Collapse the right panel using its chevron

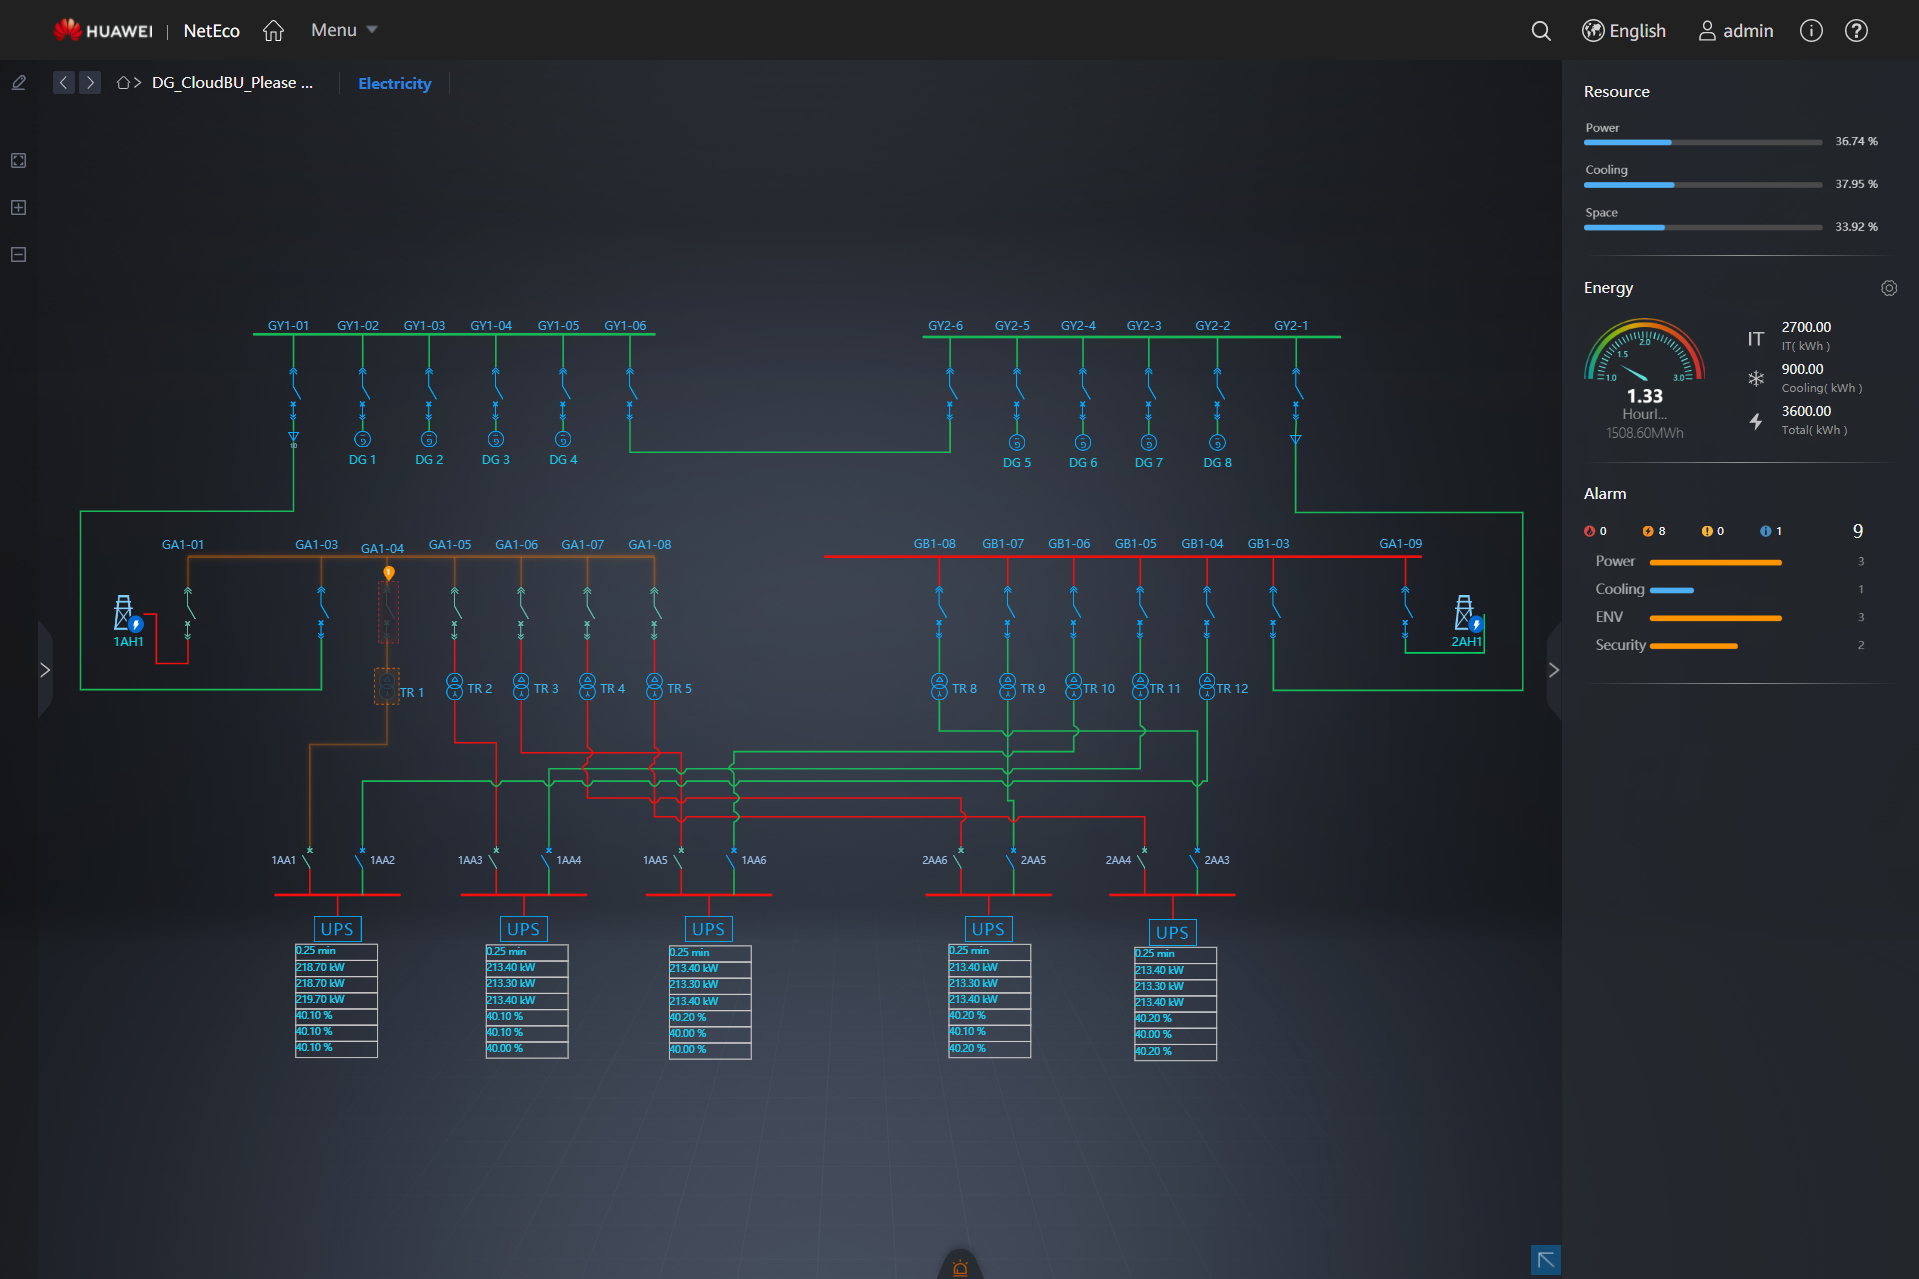1553,670
